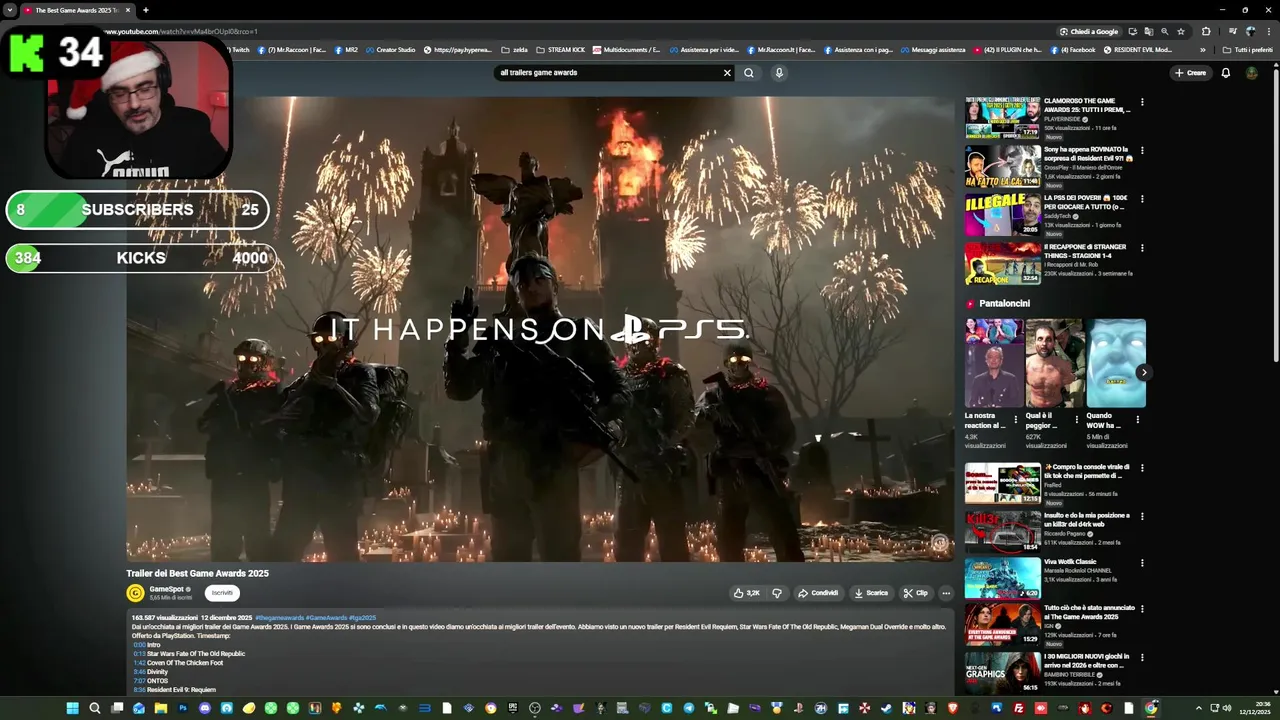1280x720 pixels.
Task: Open Windows taskbar search
Action: [x=94, y=708]
